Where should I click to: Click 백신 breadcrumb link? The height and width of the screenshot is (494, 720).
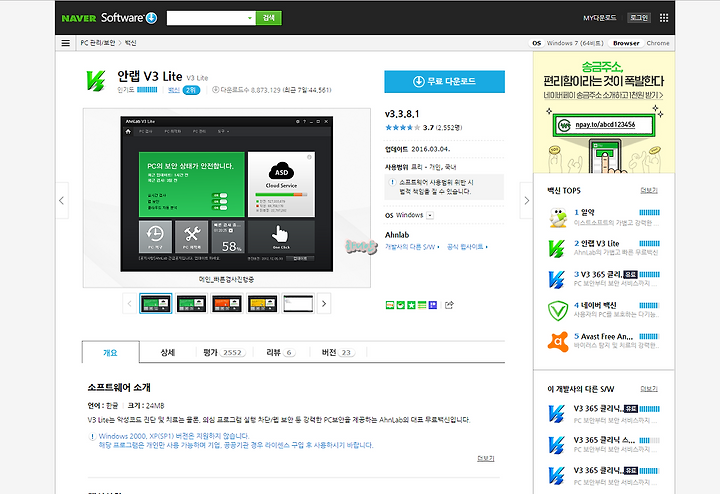tap(130, 43)
